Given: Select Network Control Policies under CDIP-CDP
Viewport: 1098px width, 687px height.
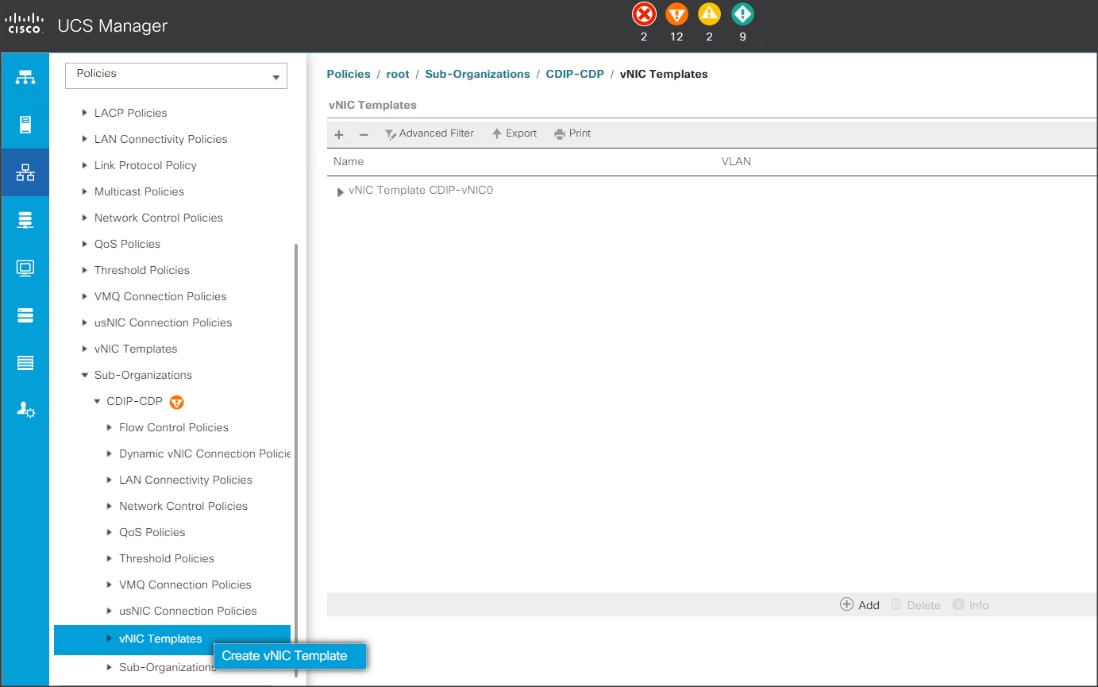Looking at the screenshot, I should 183,506.
